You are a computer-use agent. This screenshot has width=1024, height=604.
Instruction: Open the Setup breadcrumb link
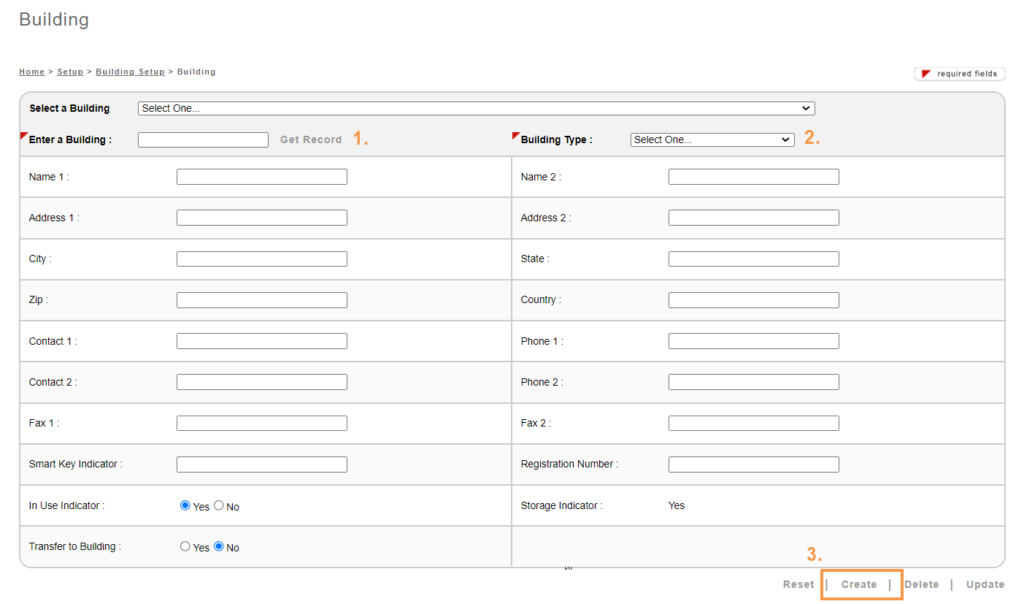(x=70, y=72)
